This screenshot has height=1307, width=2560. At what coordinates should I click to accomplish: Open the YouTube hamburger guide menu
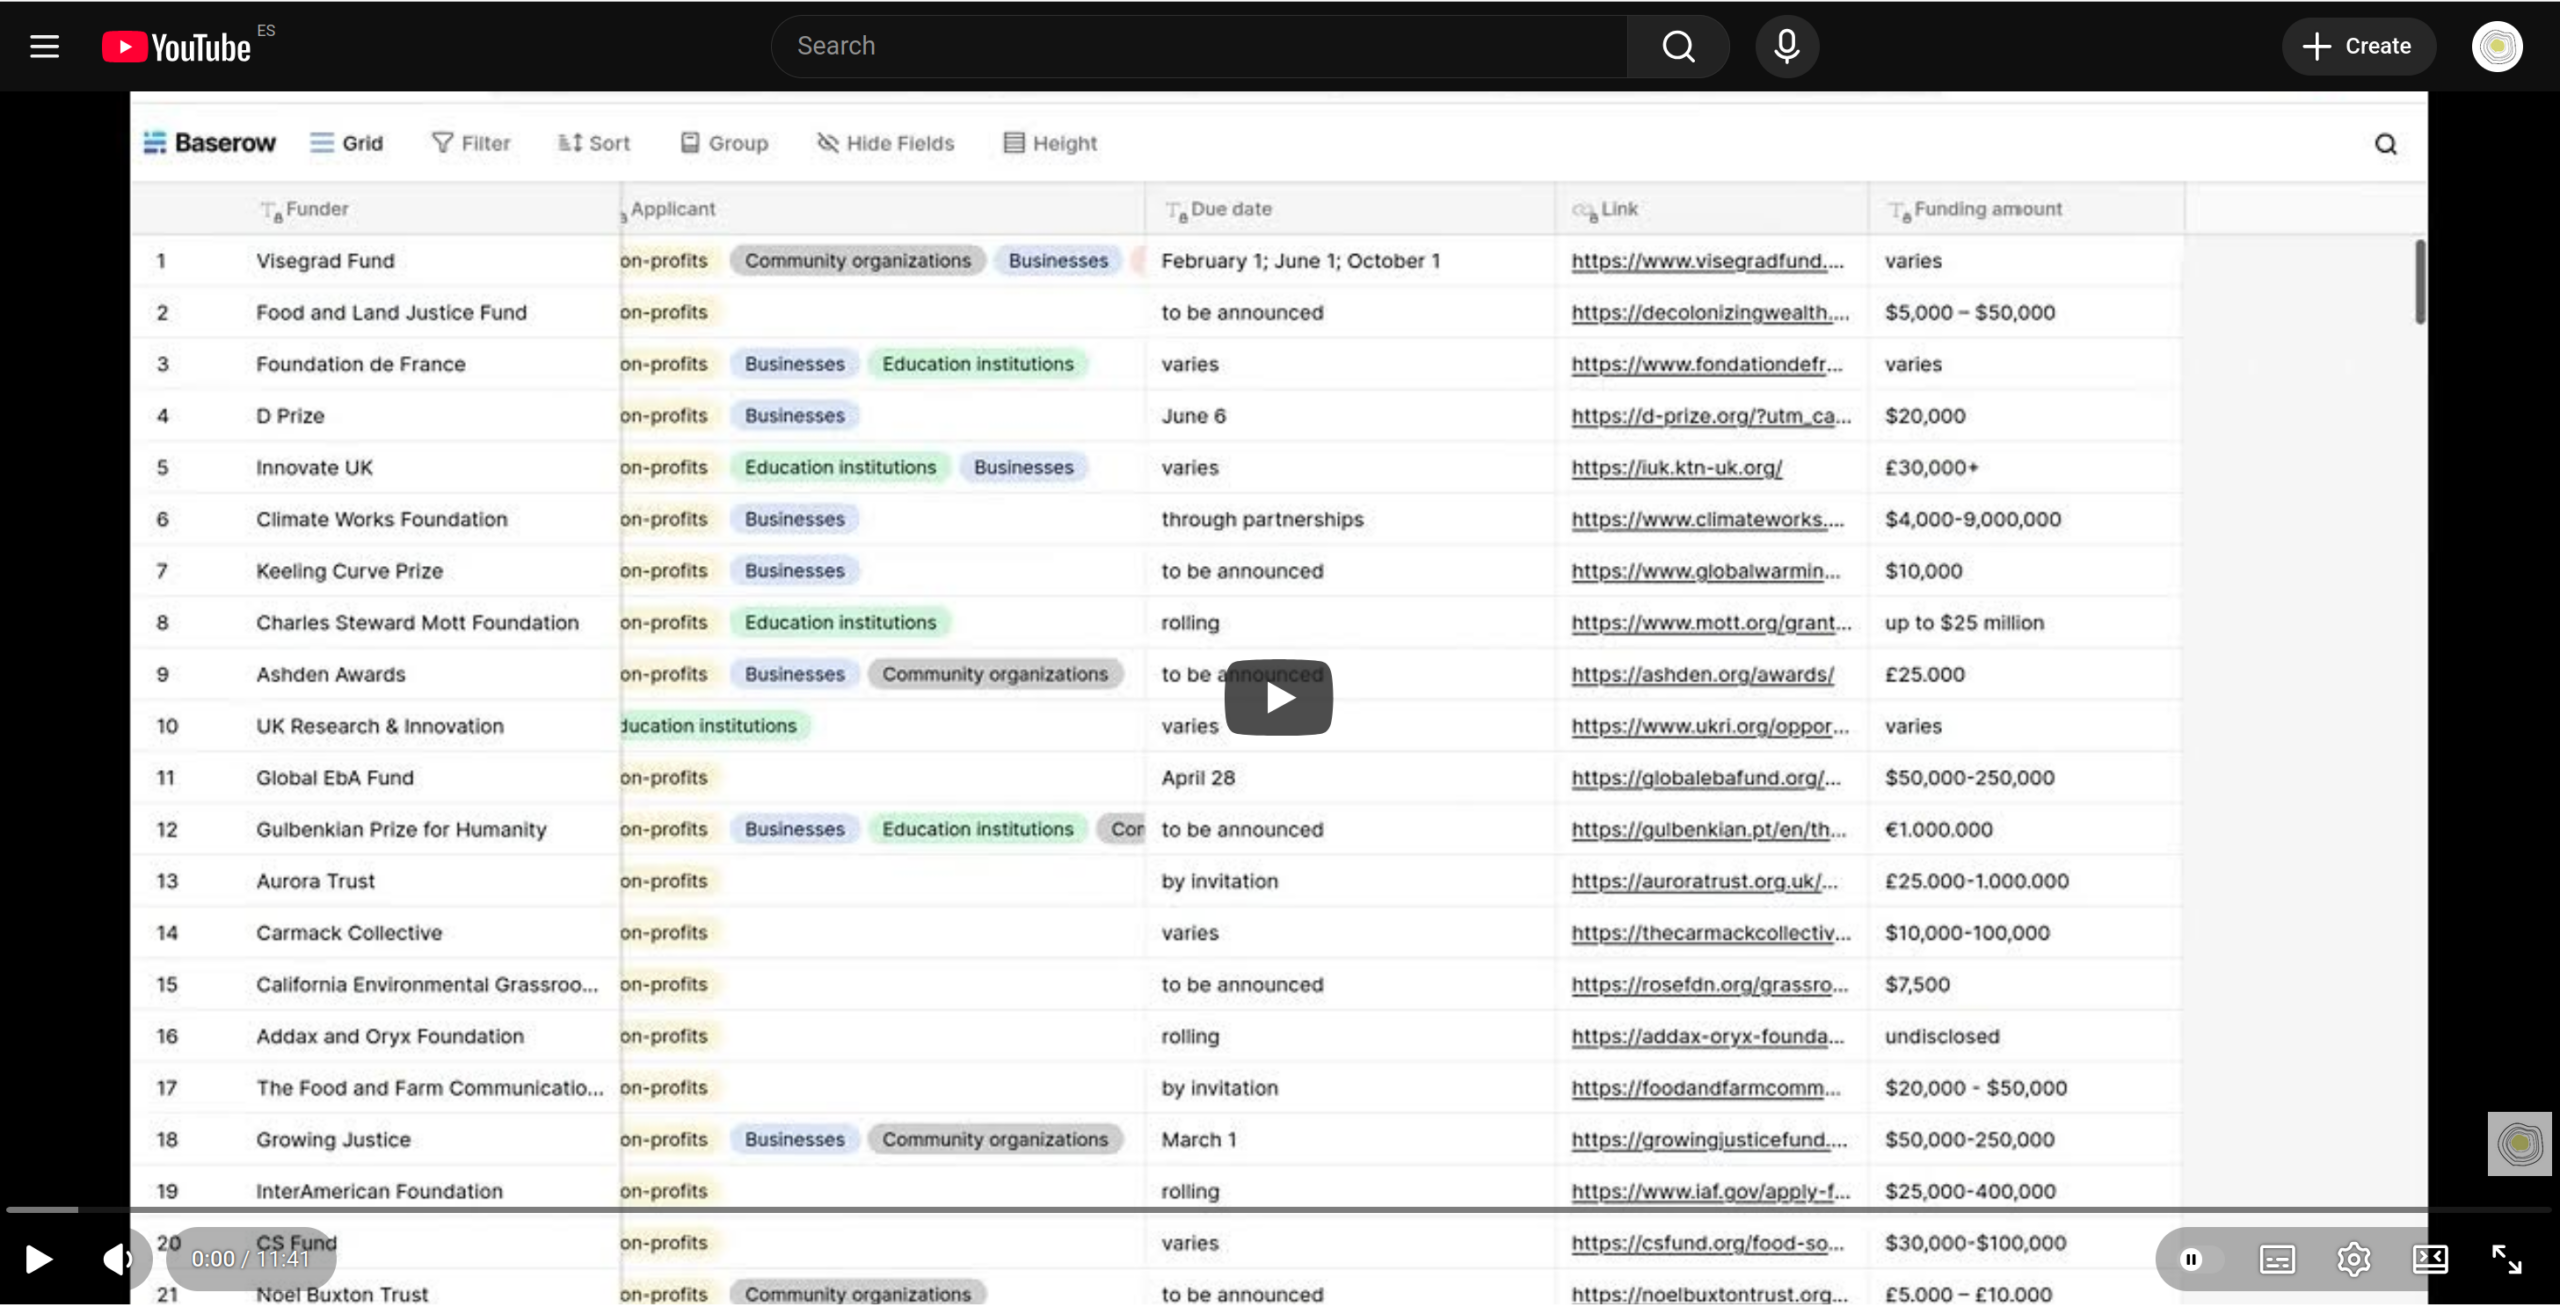[44, 46]
